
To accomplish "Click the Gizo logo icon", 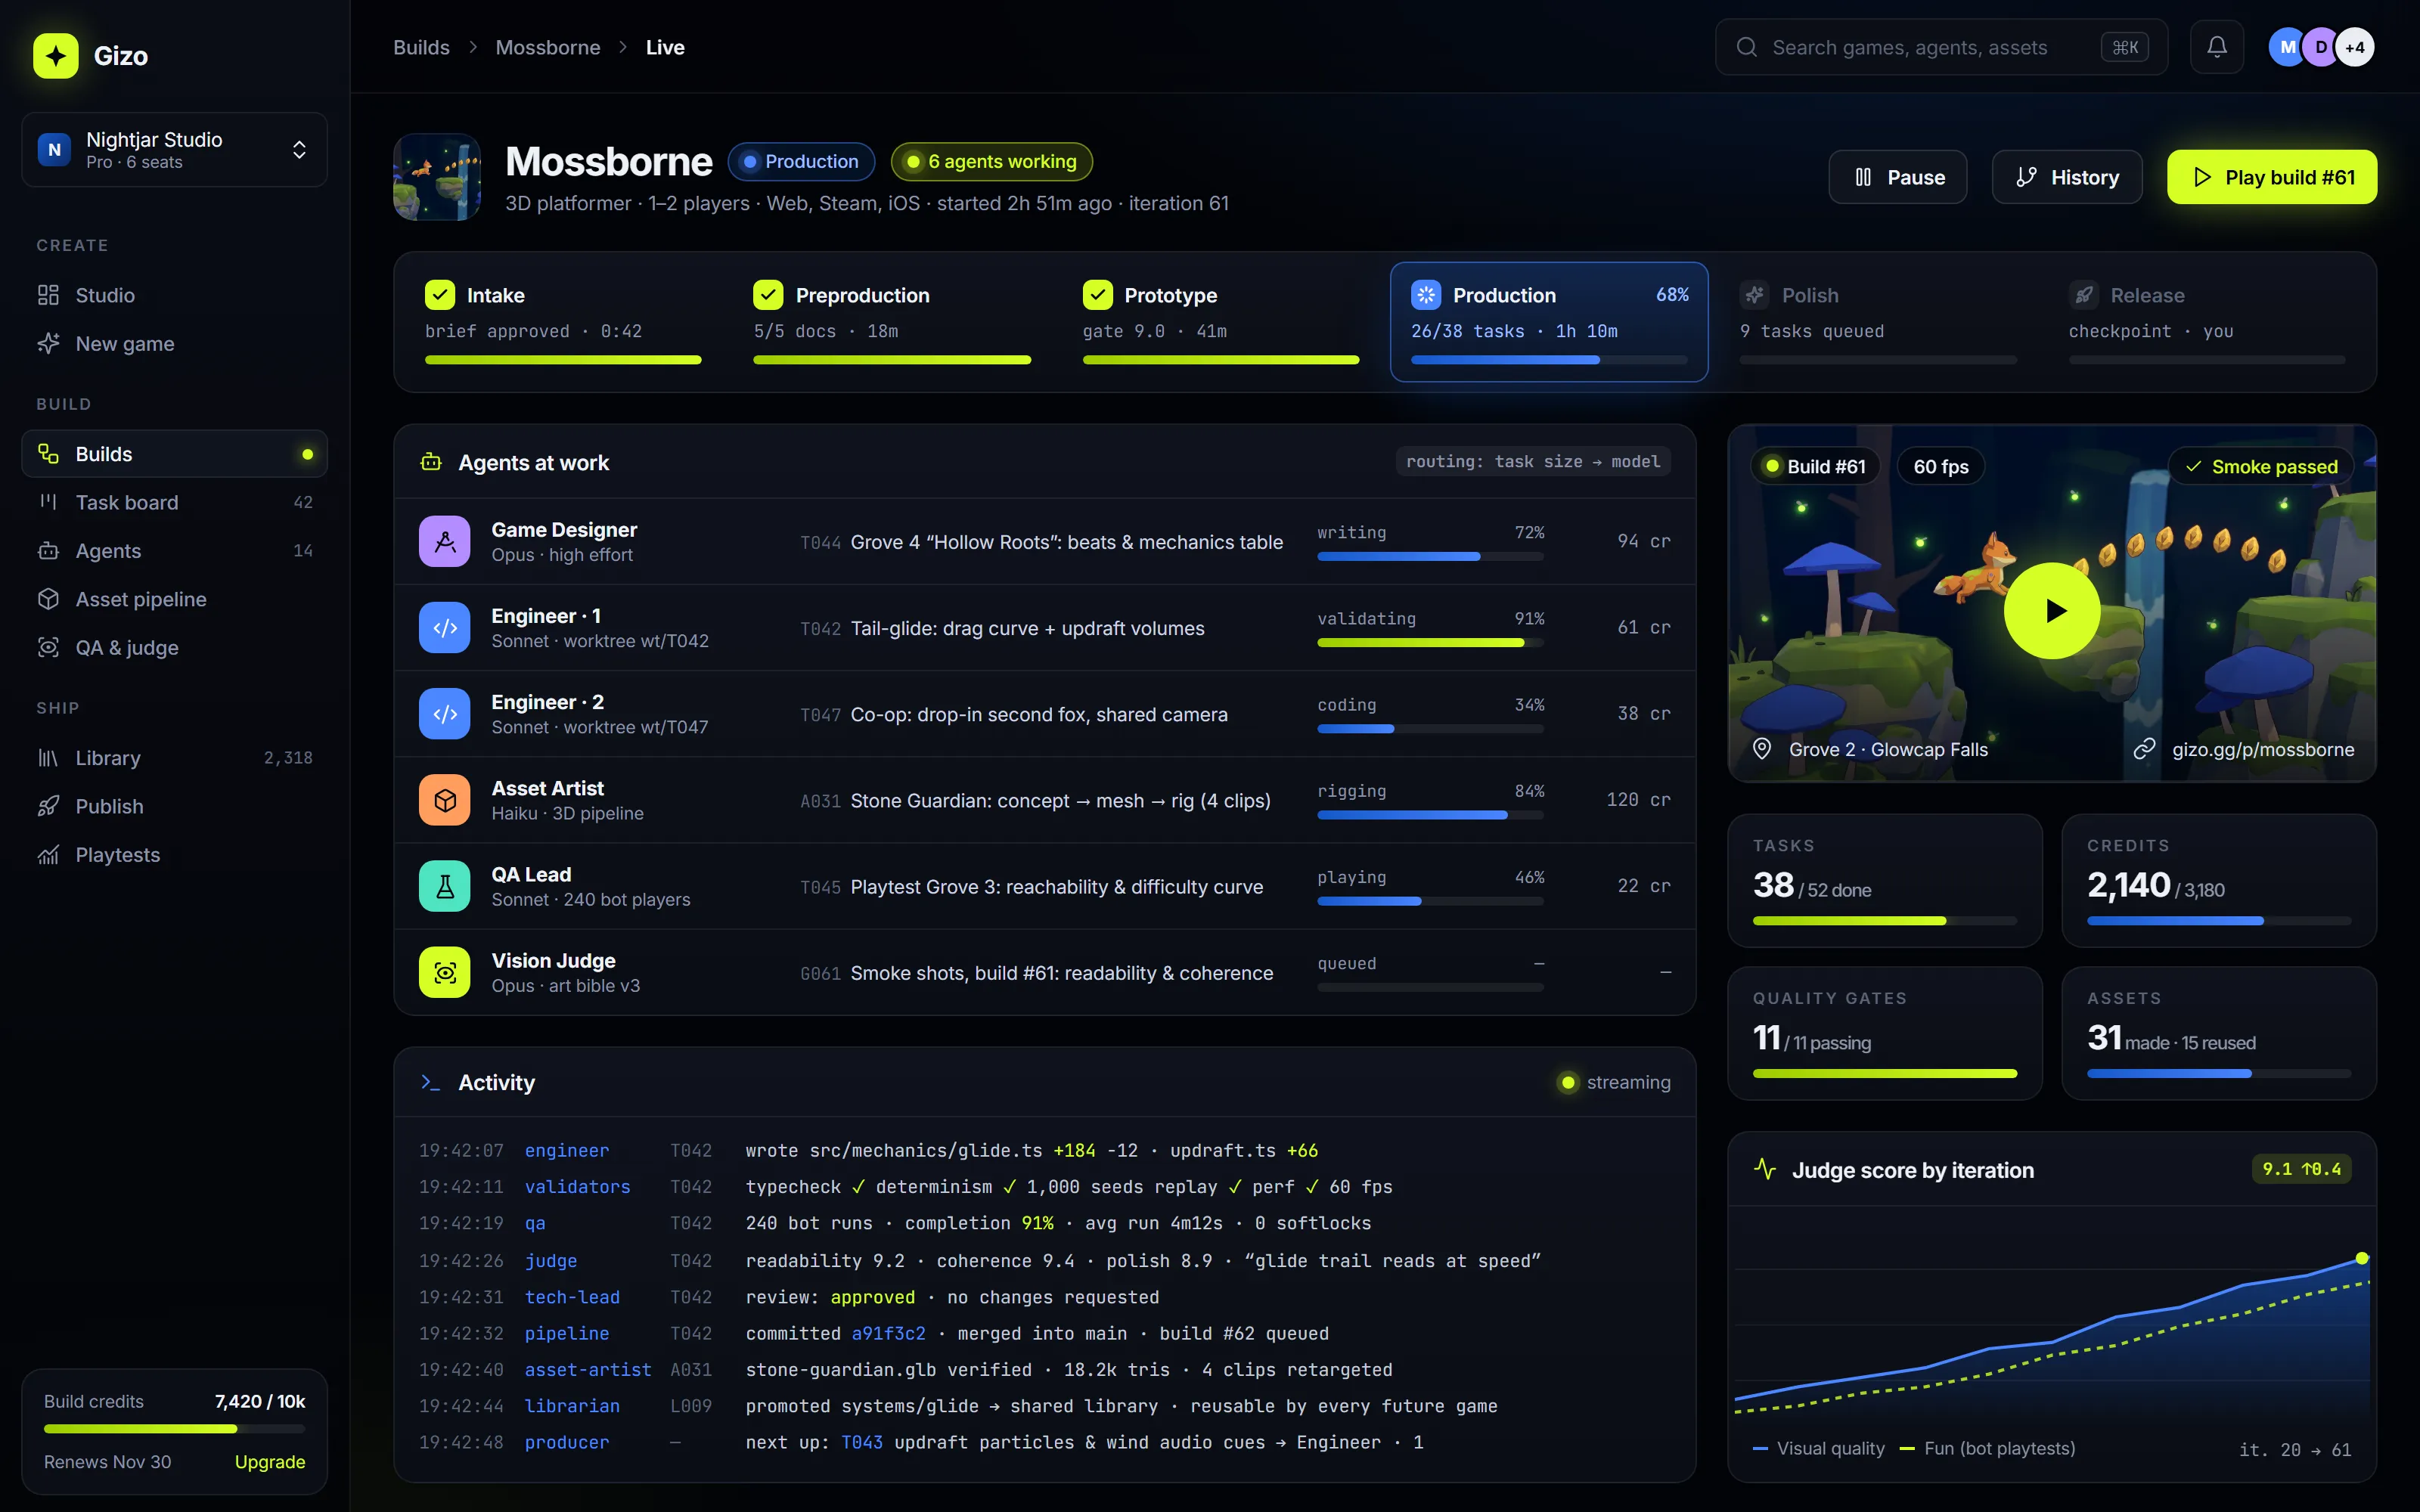I will pos(55,56).
